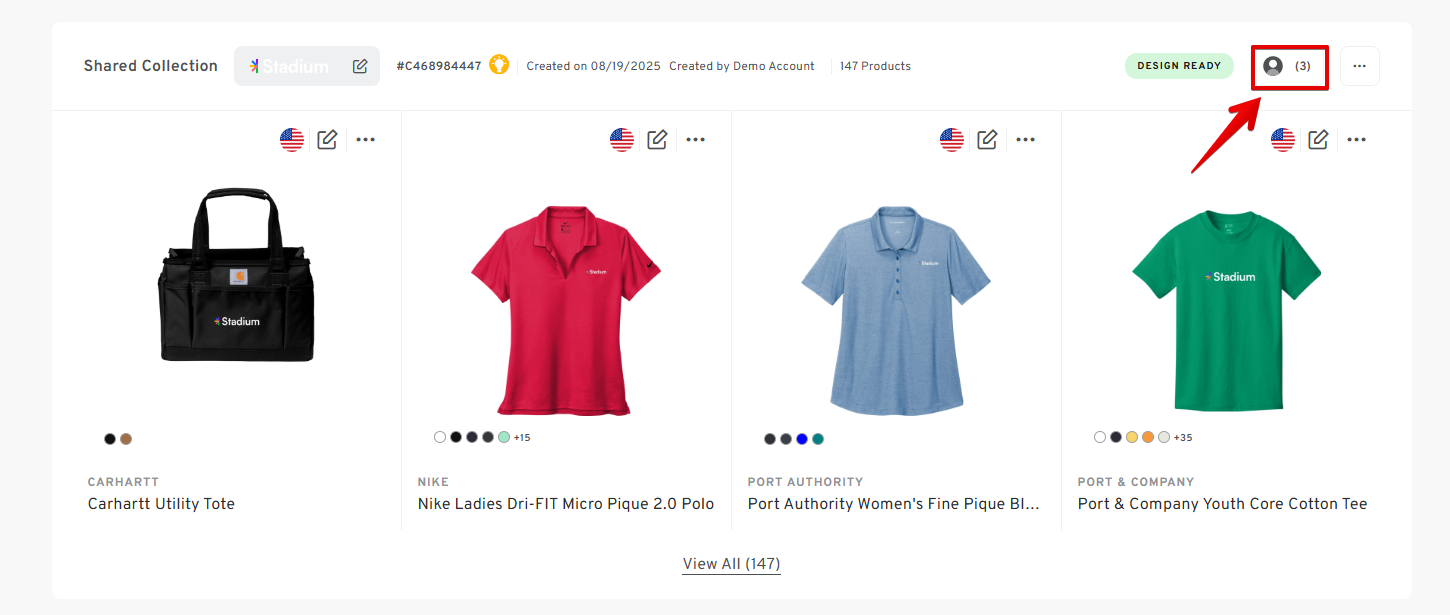The width and height of the screenshot is (1450, 615).
Task: Choose the mint green swatch on Nike Polo
Action: pos(504,437)
